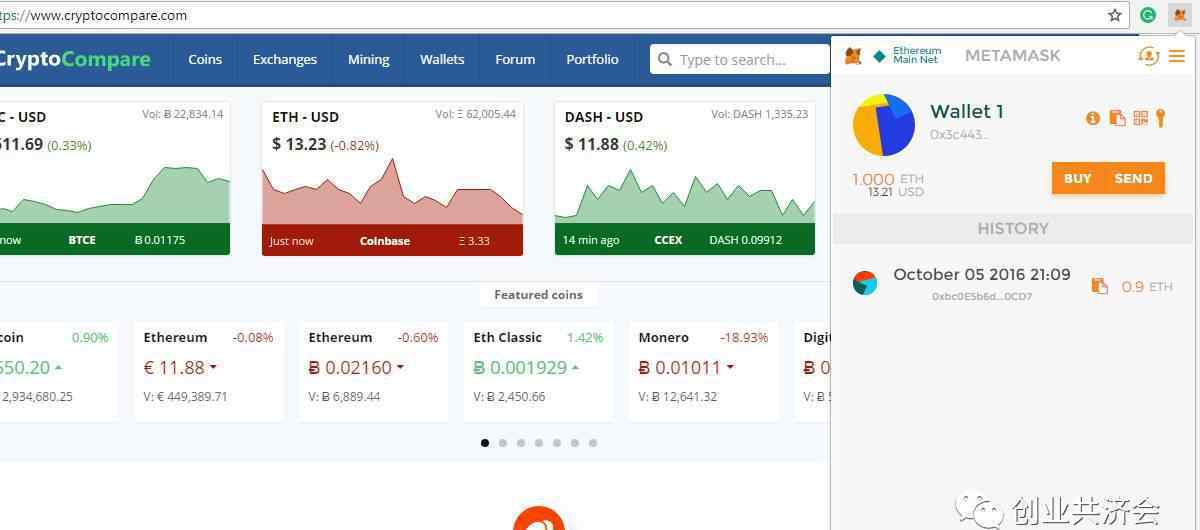Image resolution: width=1200 pixels, height=530 pixels.
Task: Click the SEND button in MetaMask
Action: (1134, 178)
